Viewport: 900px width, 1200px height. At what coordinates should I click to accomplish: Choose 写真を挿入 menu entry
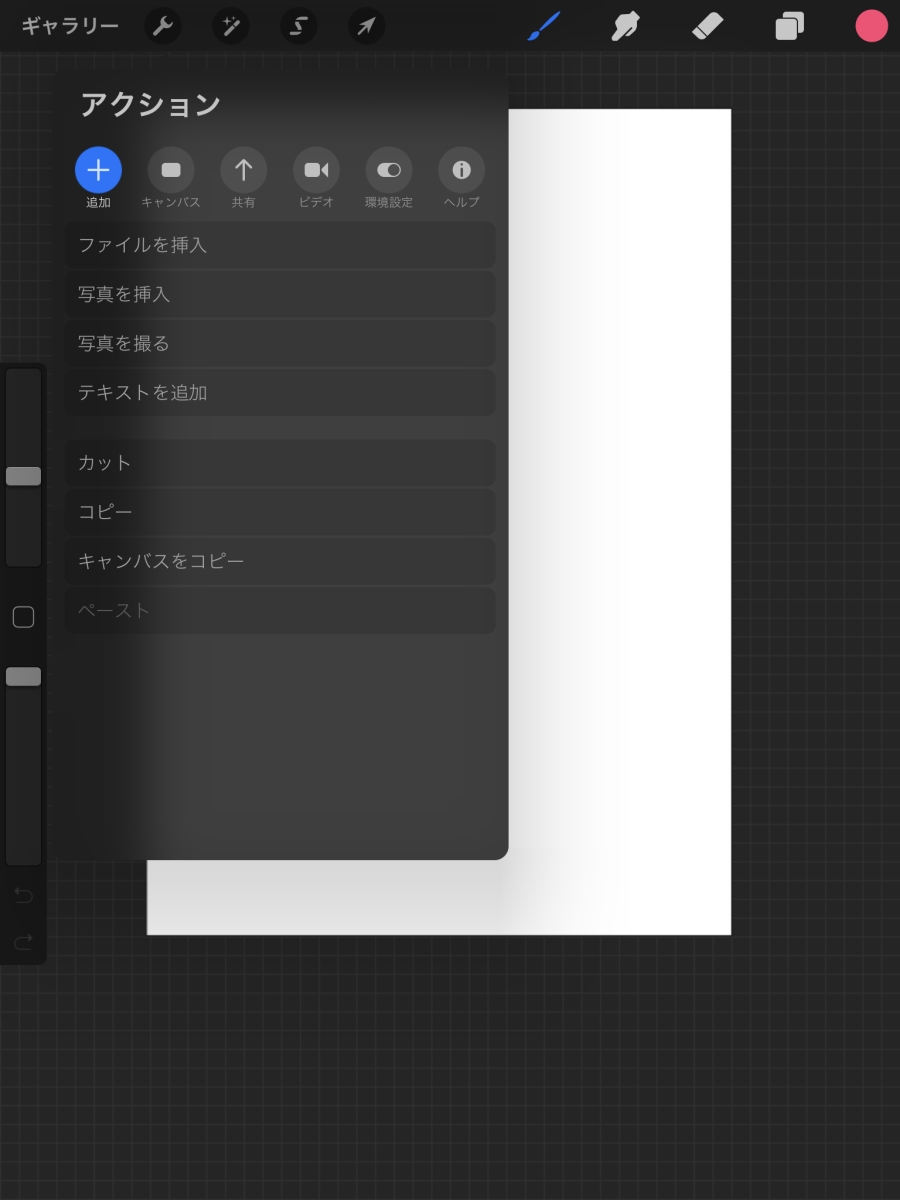(280, 294)
